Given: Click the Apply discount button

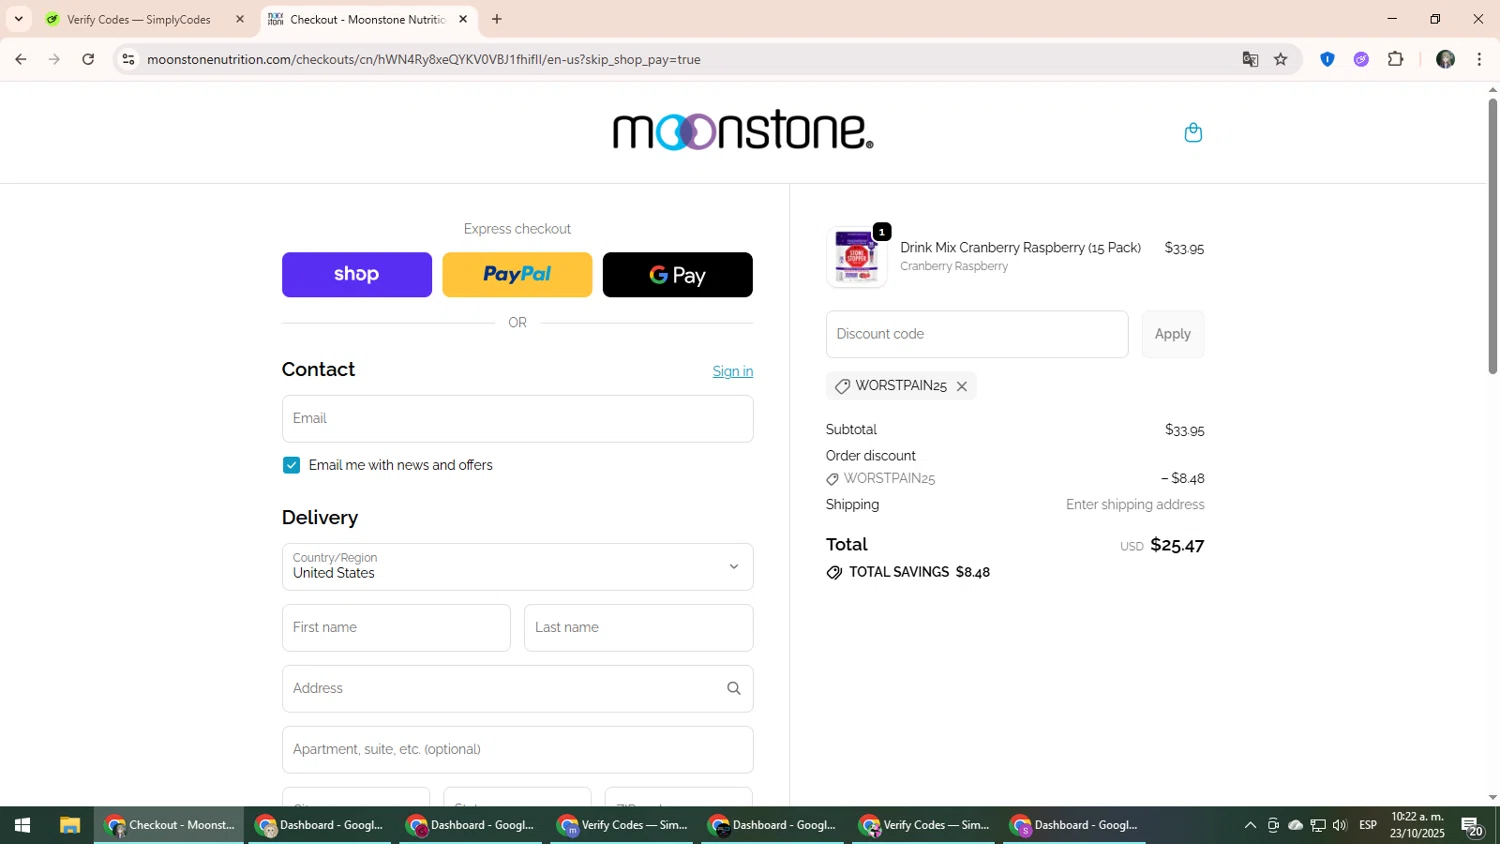Looking at the screenshot, I should (1173, 334).
